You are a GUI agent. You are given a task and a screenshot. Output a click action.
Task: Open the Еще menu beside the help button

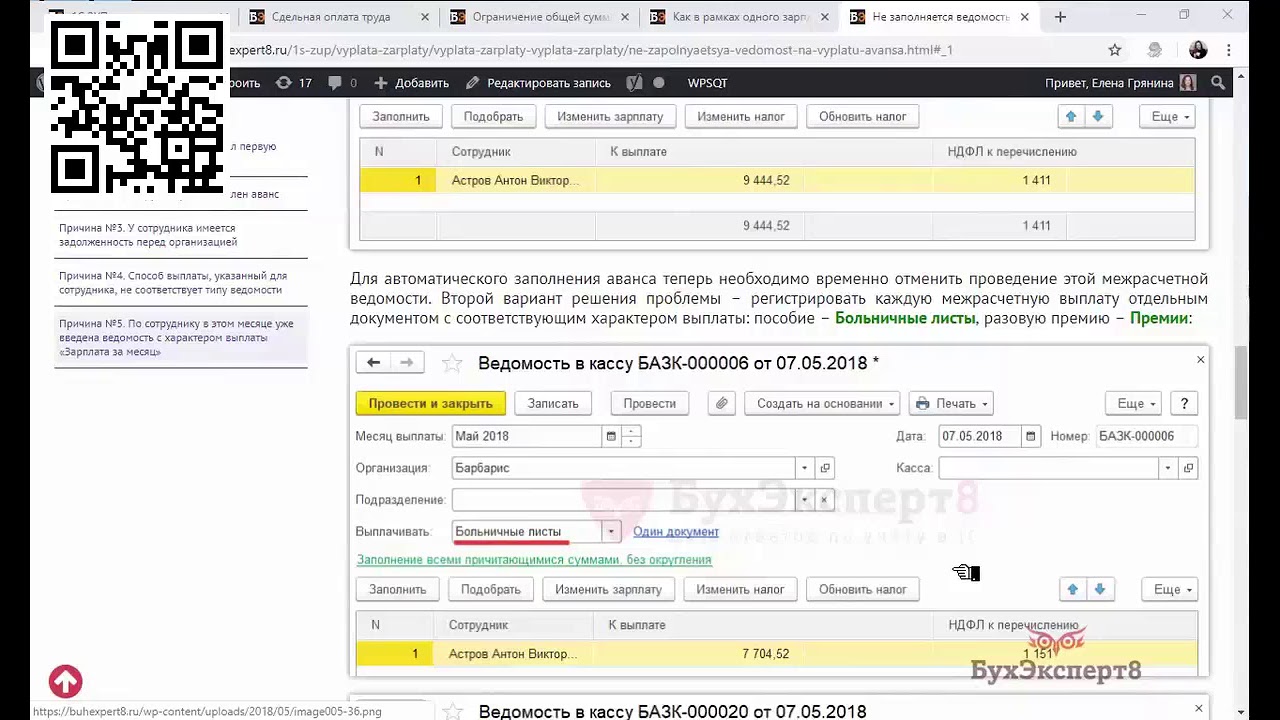1134,403
